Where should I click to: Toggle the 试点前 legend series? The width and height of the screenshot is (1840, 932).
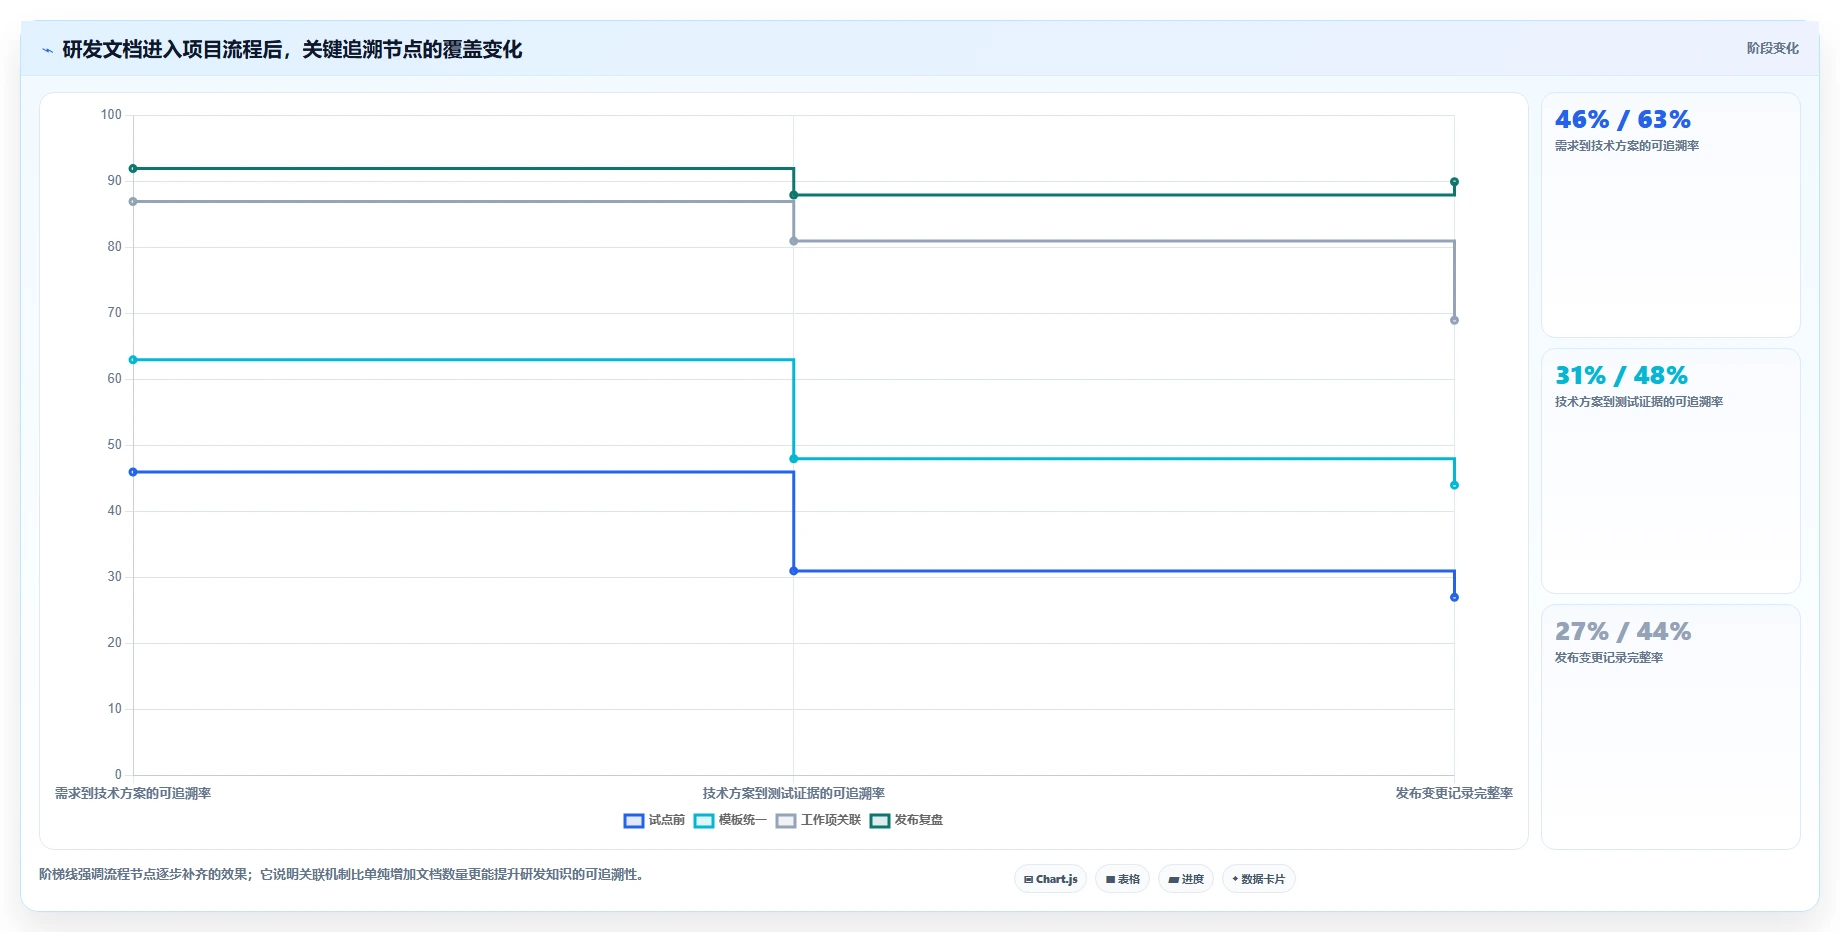(655, 820)
